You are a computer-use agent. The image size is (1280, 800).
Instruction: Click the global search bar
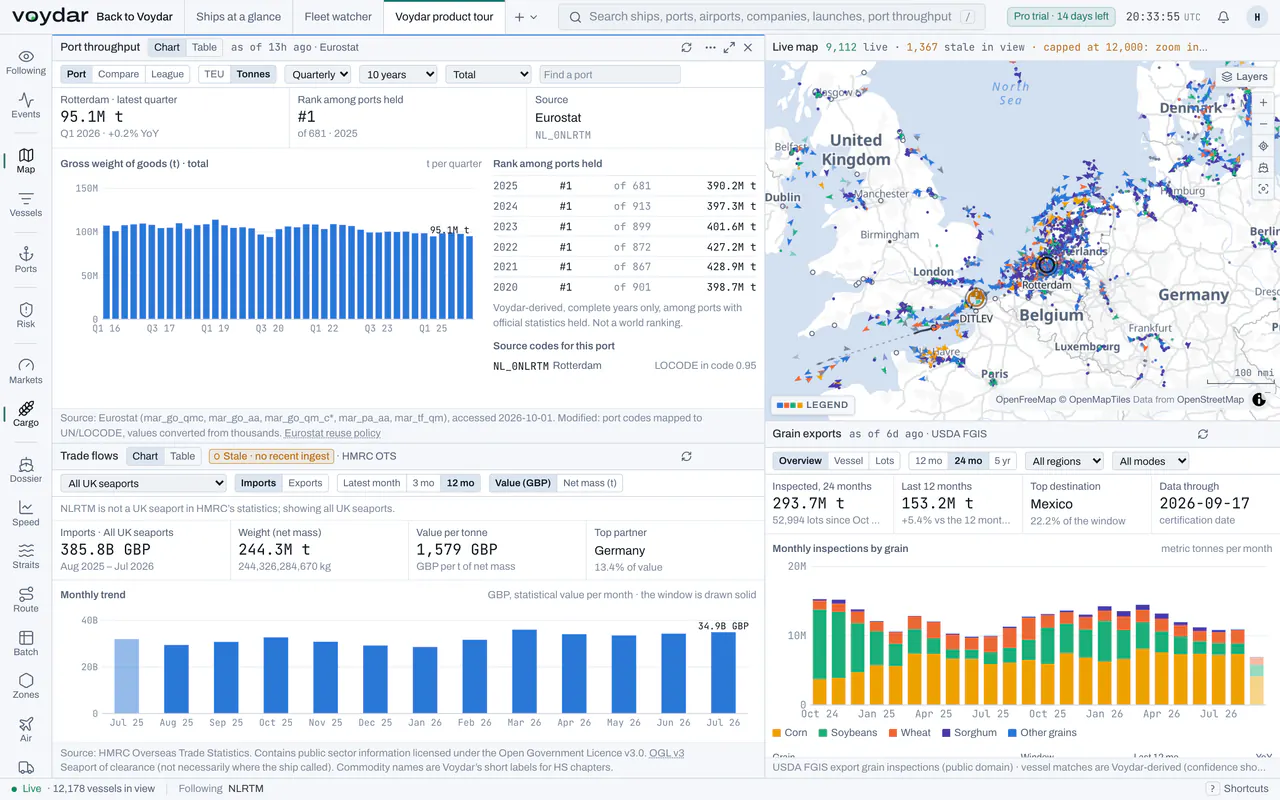point(771,17)
